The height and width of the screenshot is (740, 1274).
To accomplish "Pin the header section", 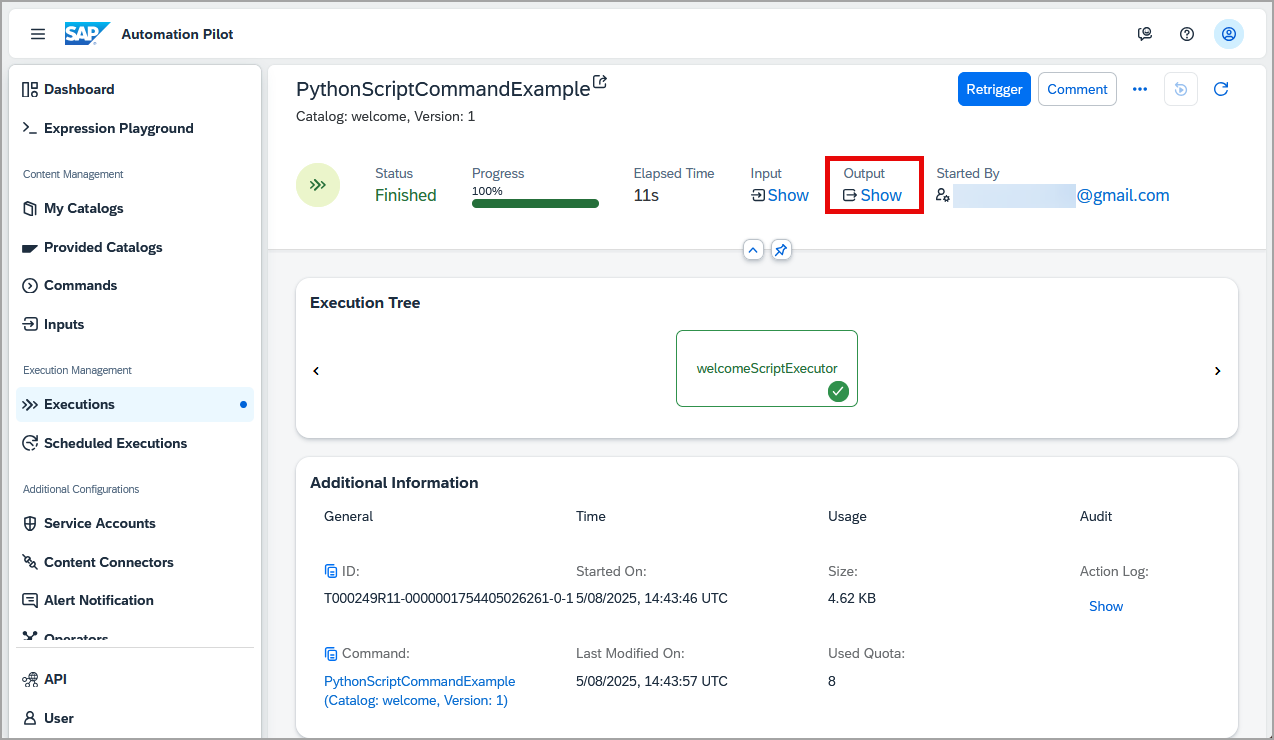I will click(781, 250).
